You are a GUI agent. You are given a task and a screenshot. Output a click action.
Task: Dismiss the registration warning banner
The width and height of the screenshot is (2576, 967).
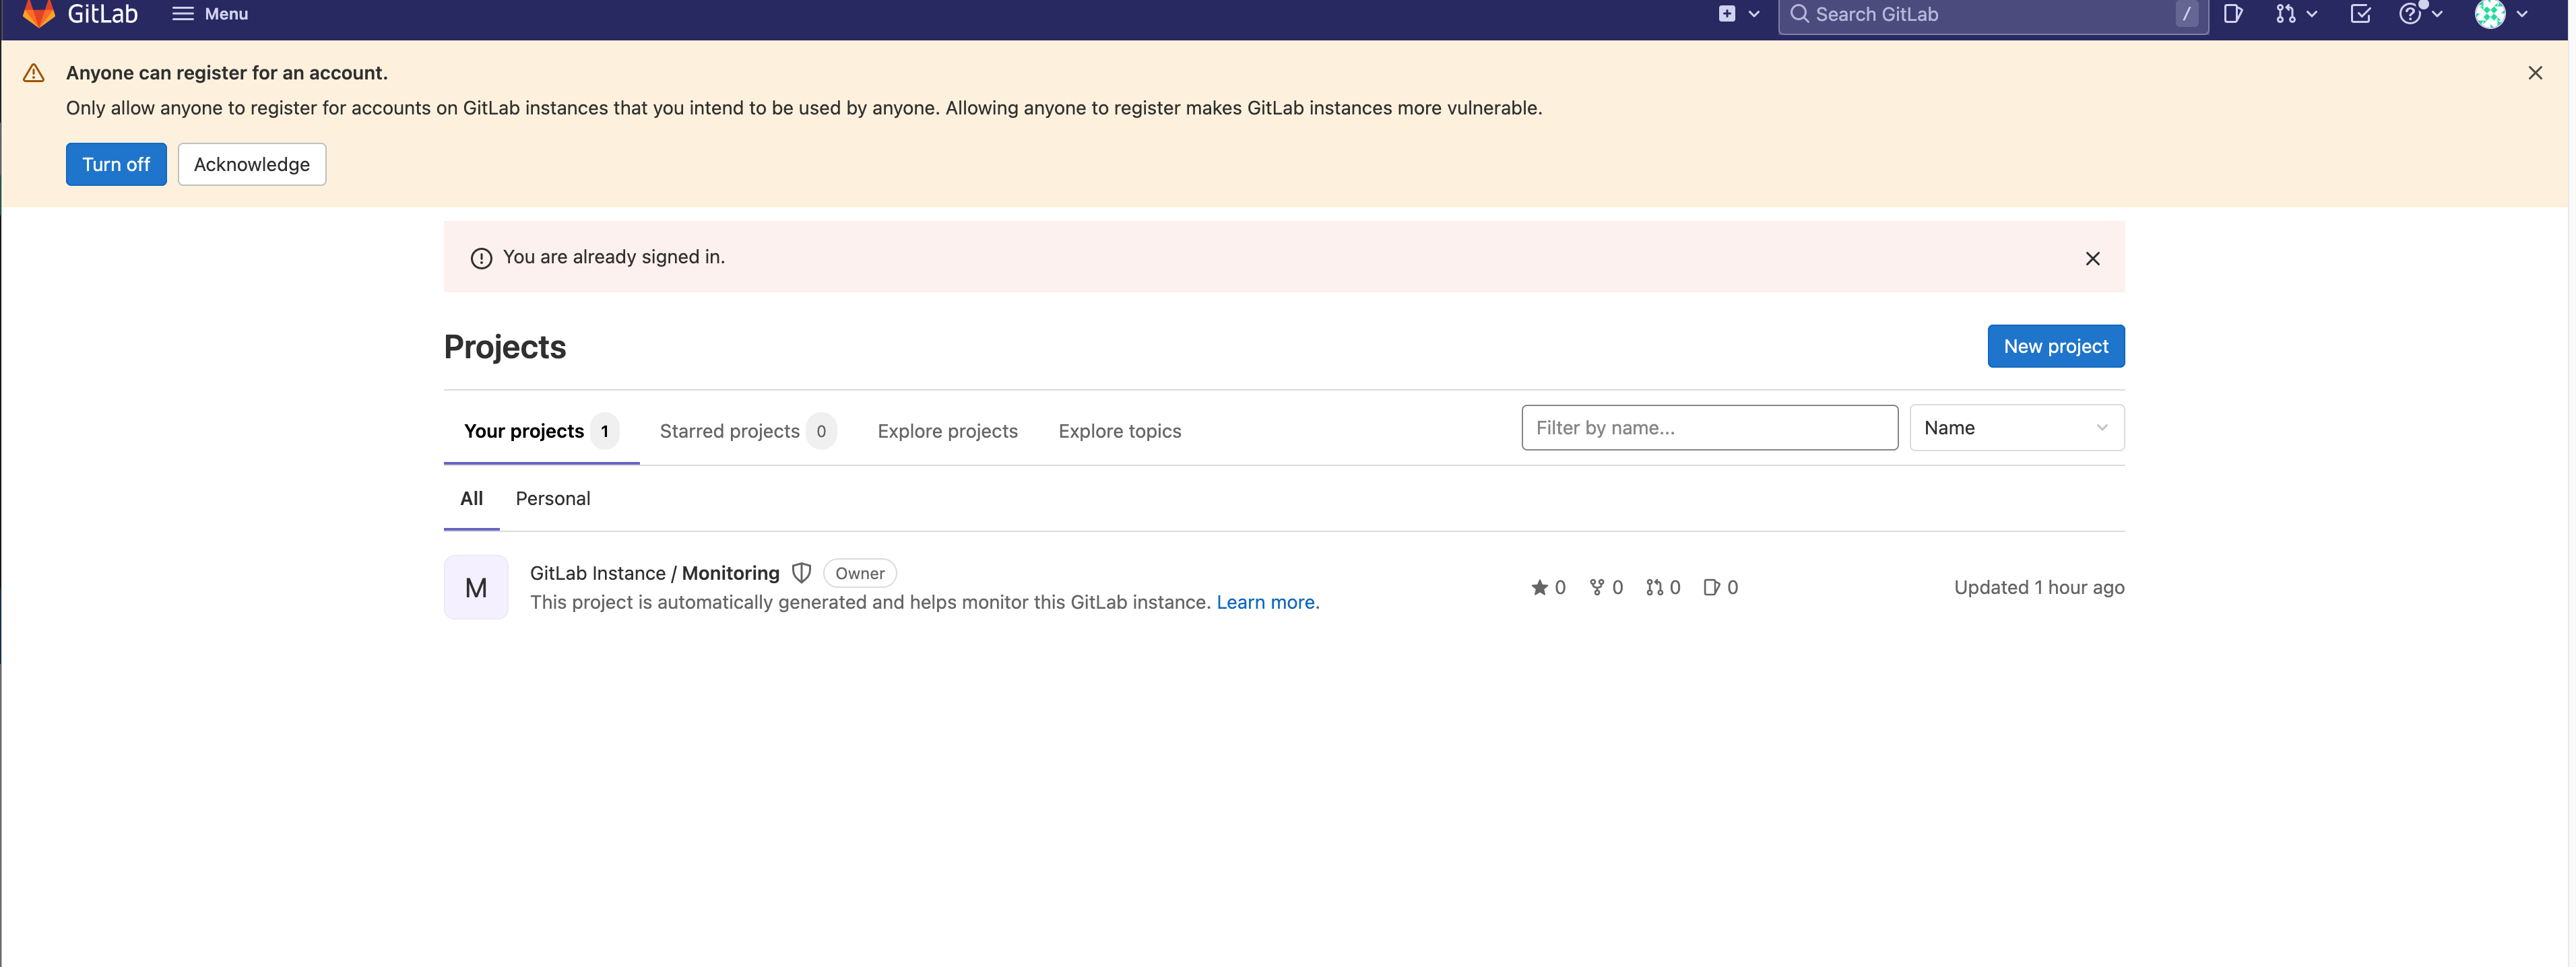tap(2536, 72)
